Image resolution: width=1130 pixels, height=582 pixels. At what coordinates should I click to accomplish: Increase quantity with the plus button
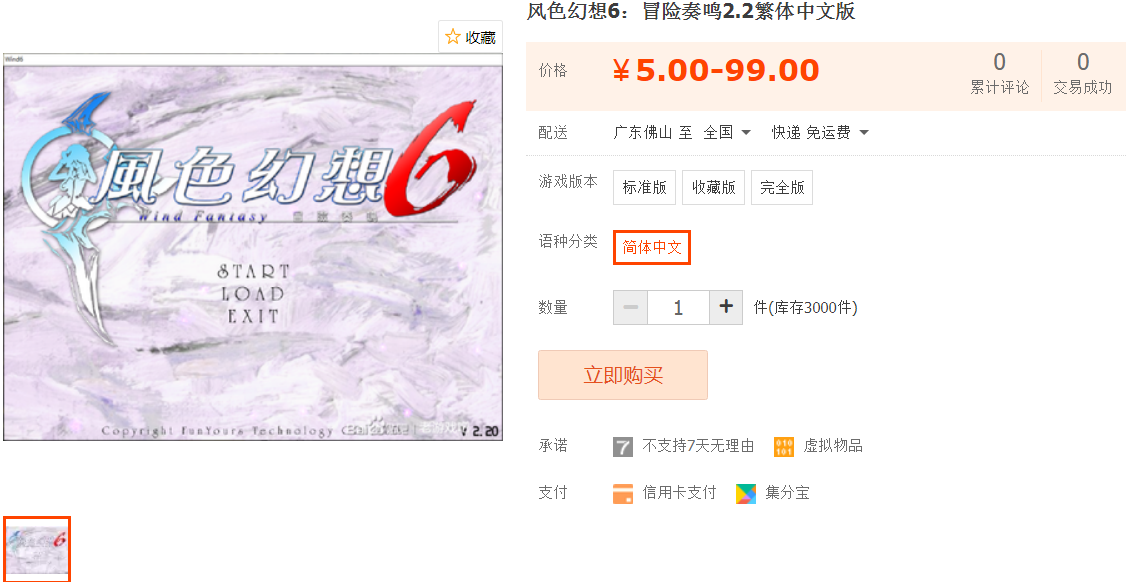(x=726, y=308)
